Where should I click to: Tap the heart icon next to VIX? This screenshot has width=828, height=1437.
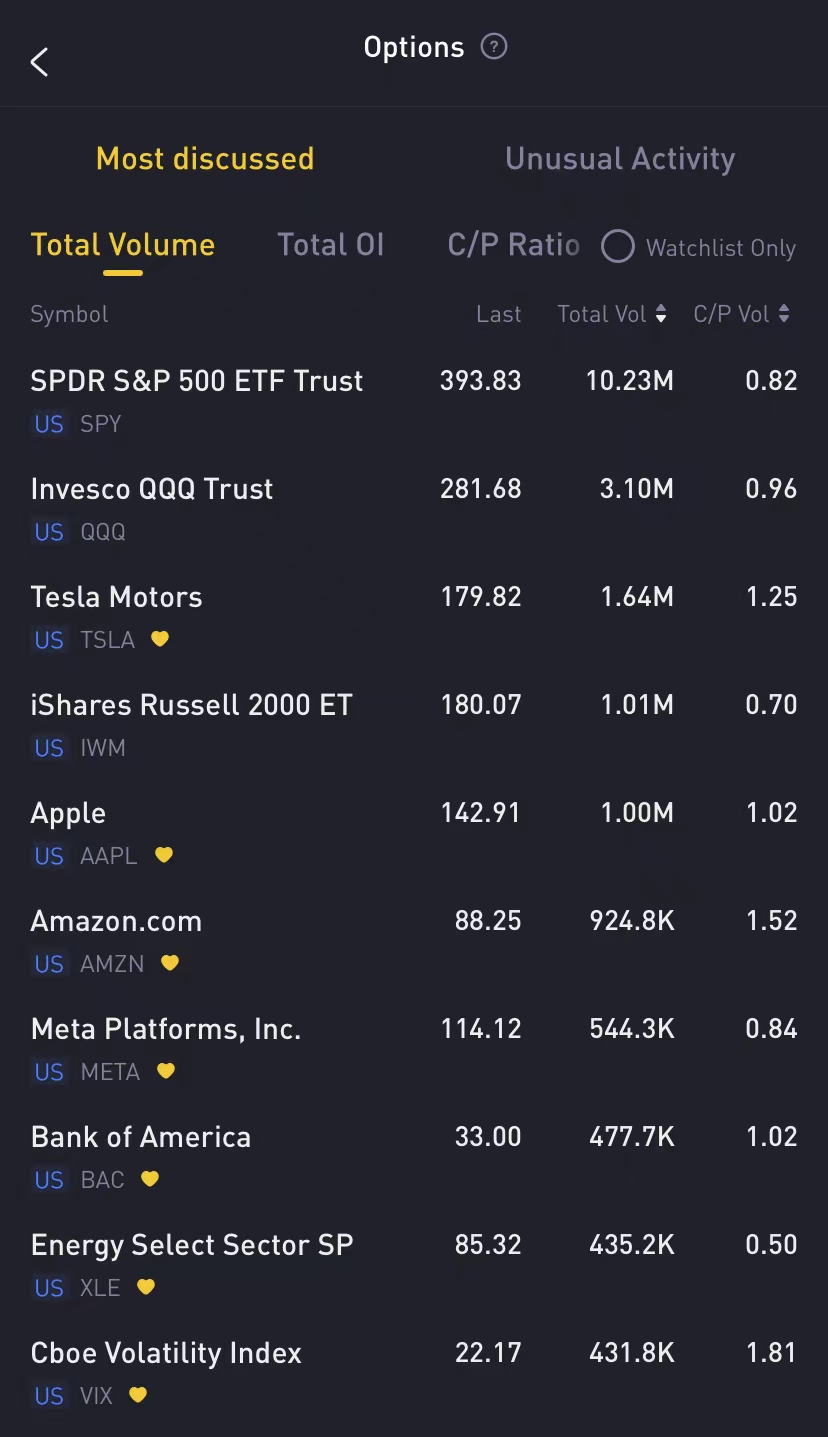[139, 1395]
